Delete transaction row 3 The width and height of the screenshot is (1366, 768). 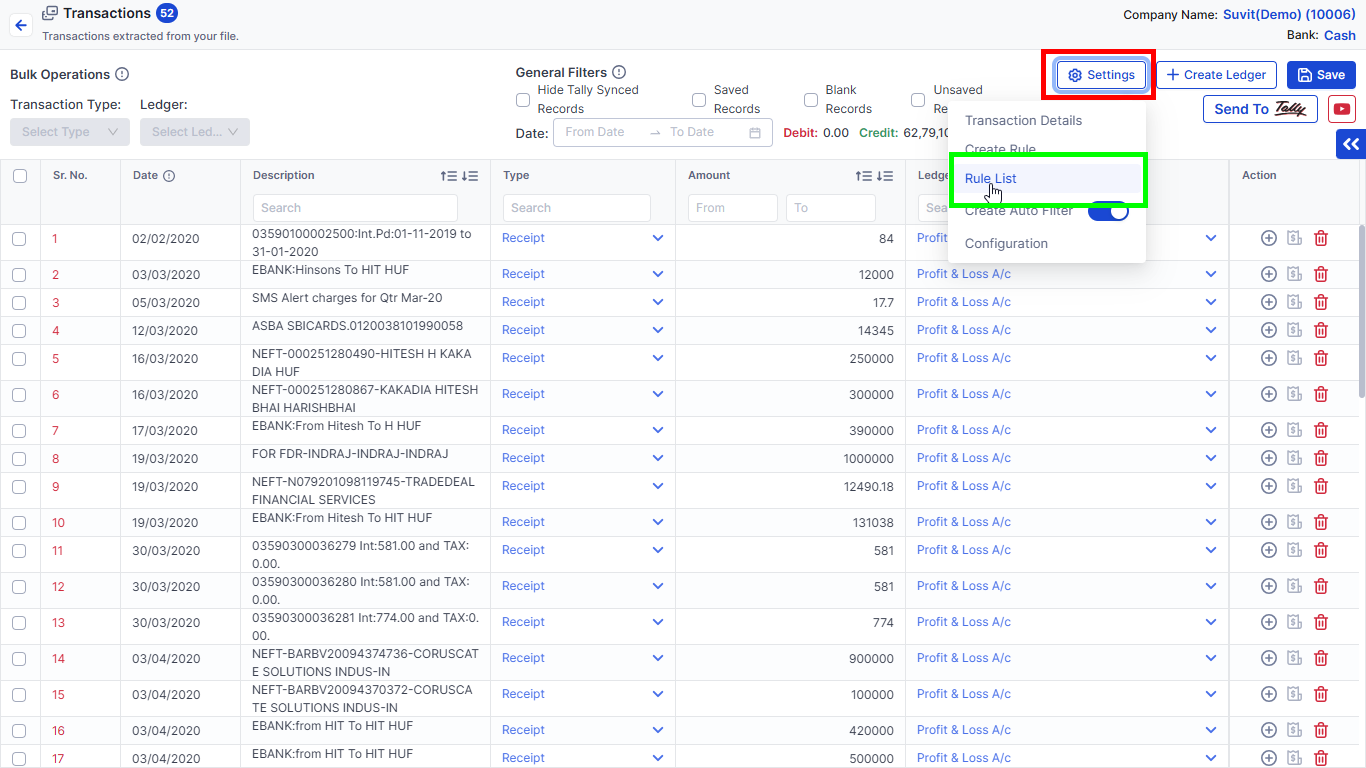coord(1321,302)
